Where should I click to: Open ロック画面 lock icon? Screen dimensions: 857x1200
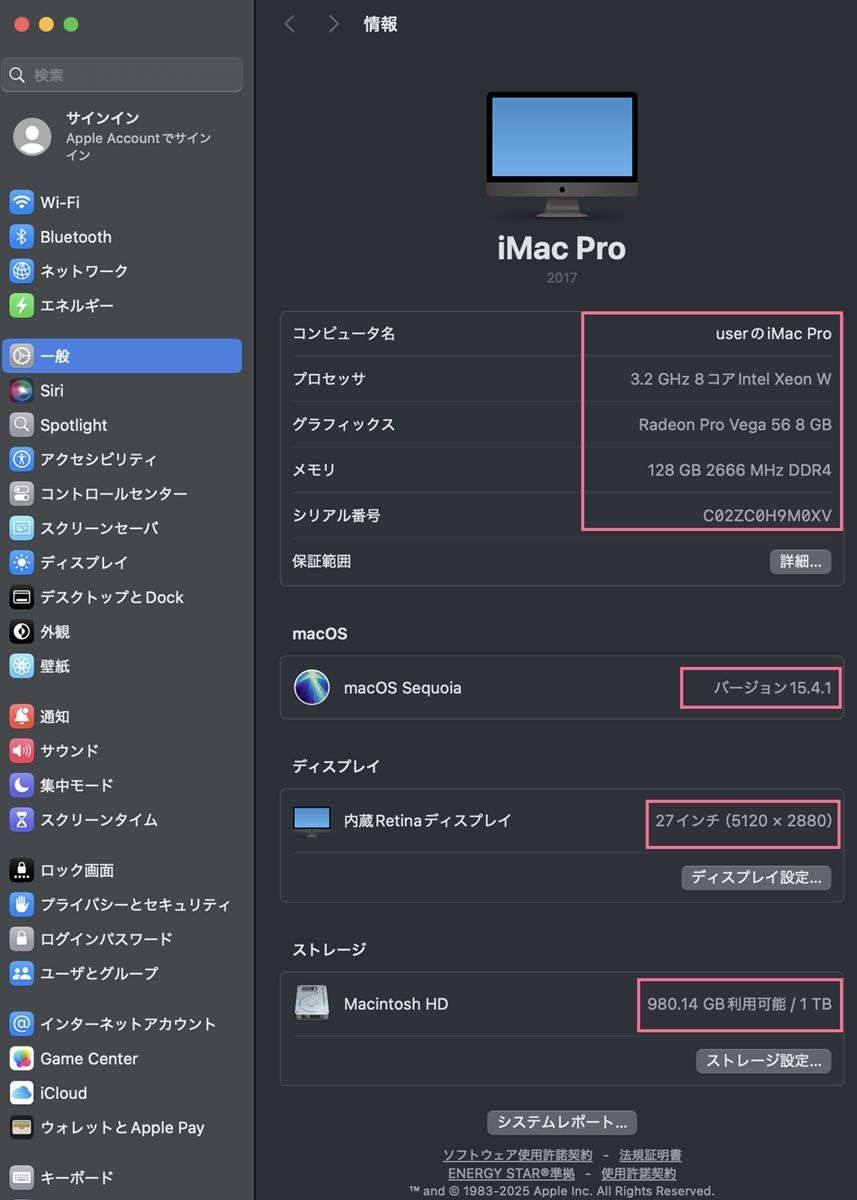[22, 870]
